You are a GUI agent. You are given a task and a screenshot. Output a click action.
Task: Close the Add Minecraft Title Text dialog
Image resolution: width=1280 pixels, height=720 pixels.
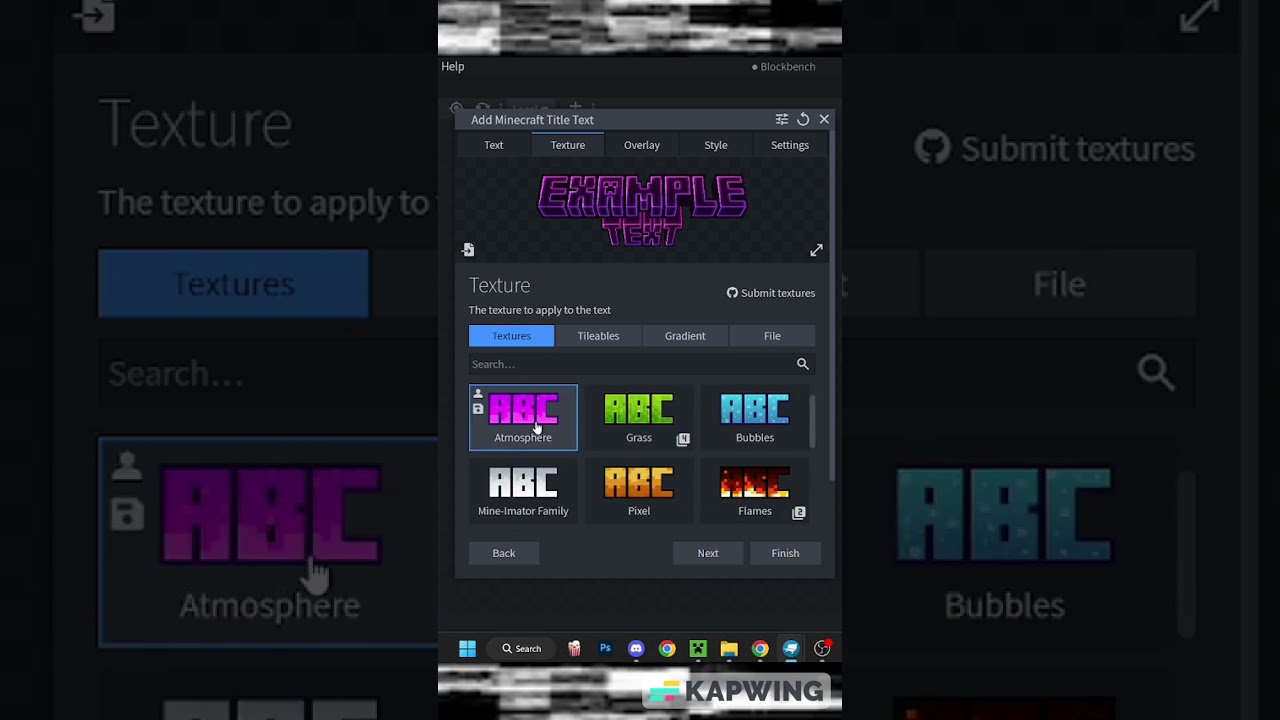coord(824,119)
